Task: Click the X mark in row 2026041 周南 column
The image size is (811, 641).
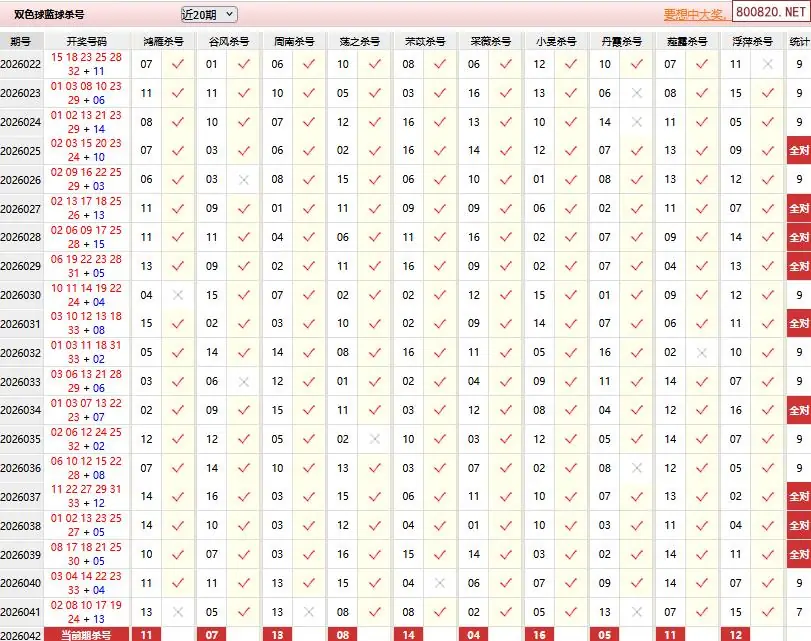Action: point(309,612)
